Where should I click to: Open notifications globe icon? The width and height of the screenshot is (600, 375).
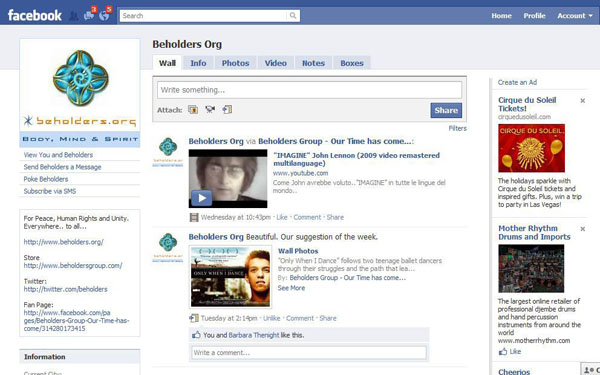pos(104,15)
